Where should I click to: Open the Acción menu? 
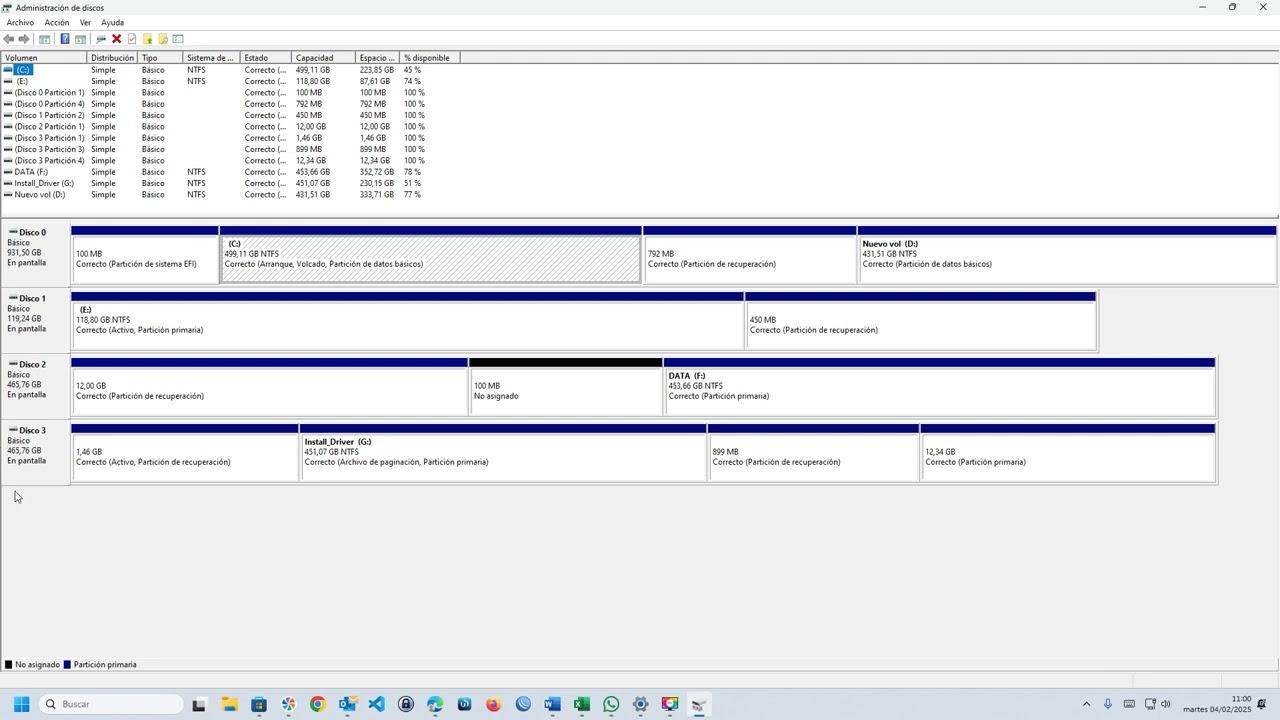(x=55, y=22)
